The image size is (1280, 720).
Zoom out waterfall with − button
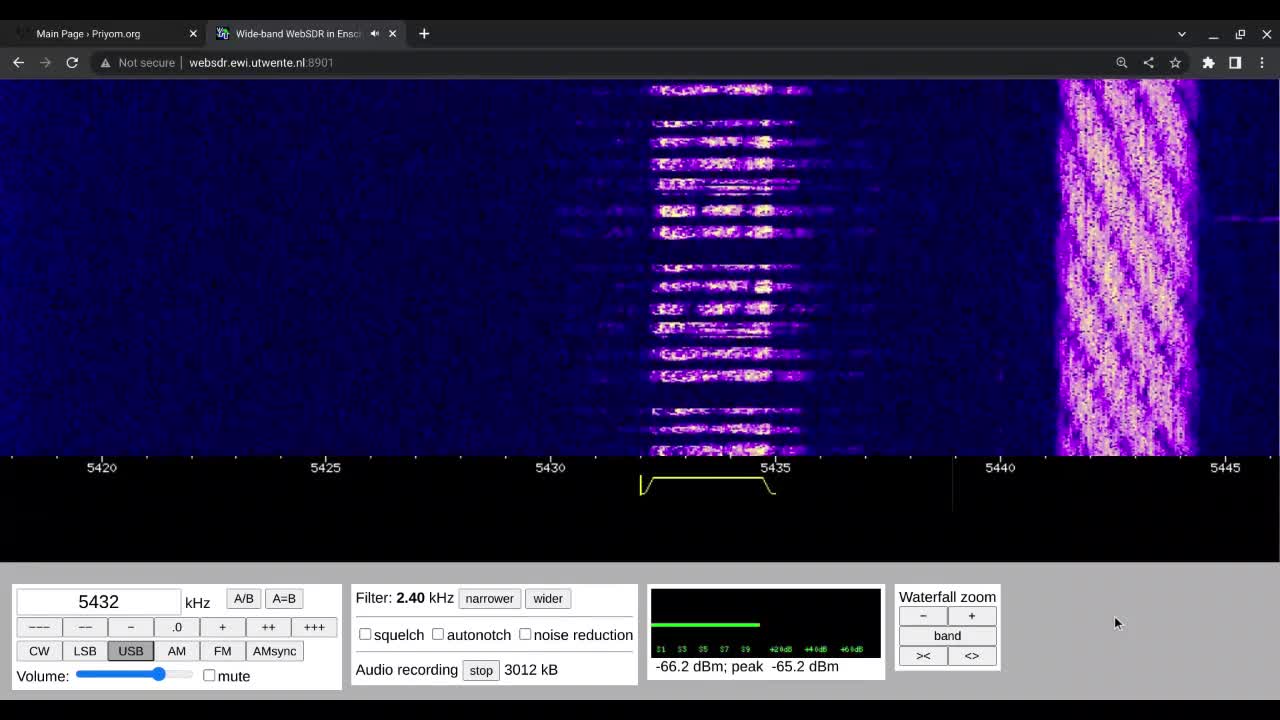coord(923,616)
